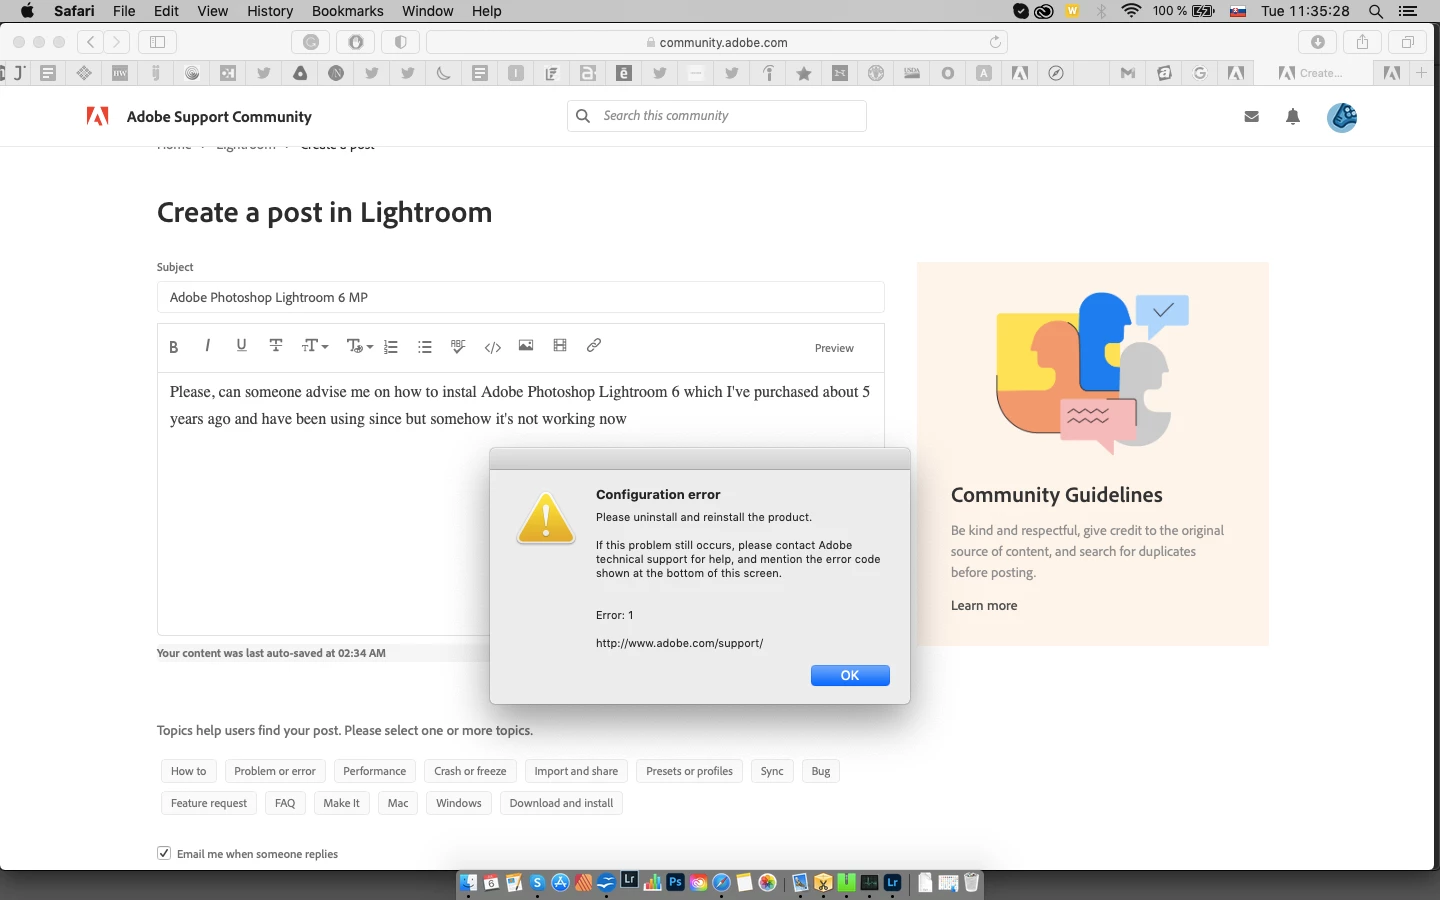Run the spell checker on the post
Screen dimensions: 1440x900
(458, 346)
